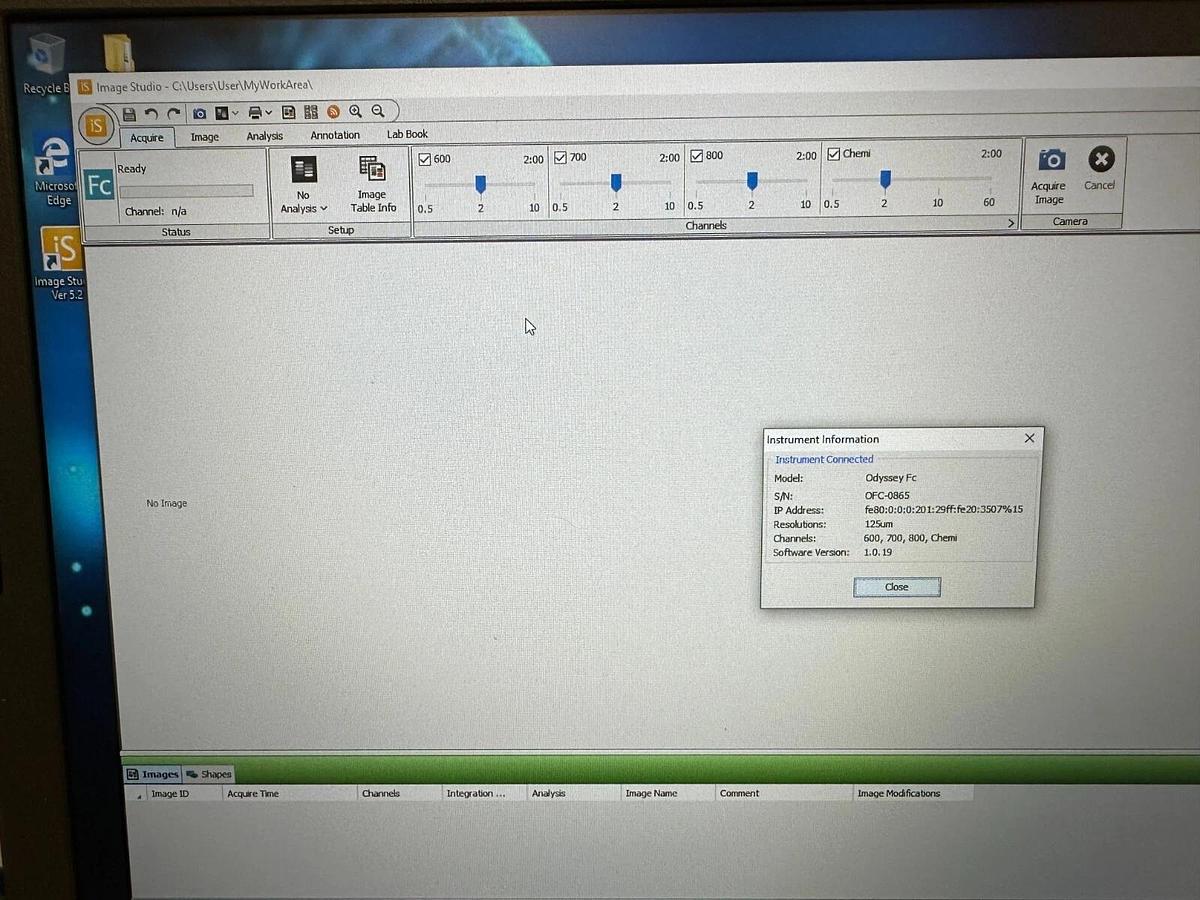Click the '1.0.19' software version value
The width and height of the screenshot is (1200, 900).
coord(878,552)
